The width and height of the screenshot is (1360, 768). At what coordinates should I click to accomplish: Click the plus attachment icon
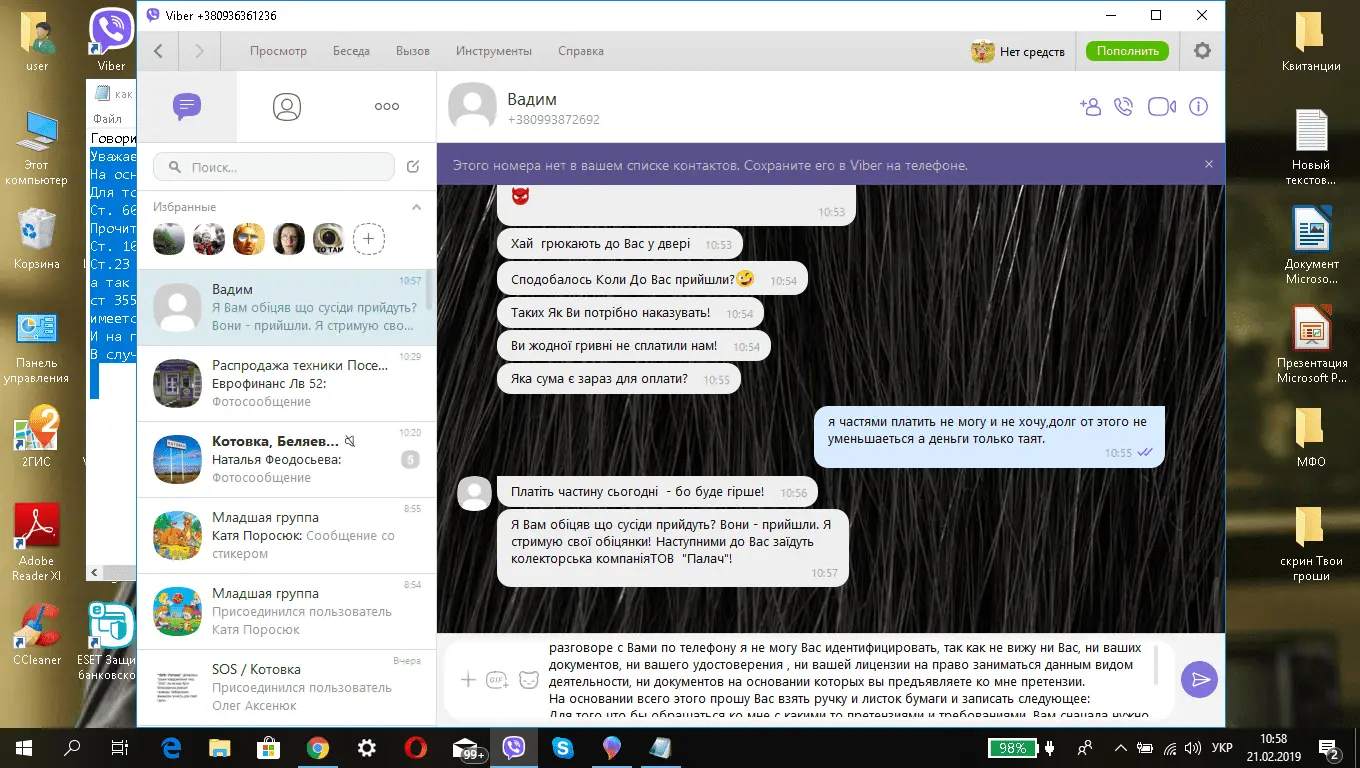point(467,680)
